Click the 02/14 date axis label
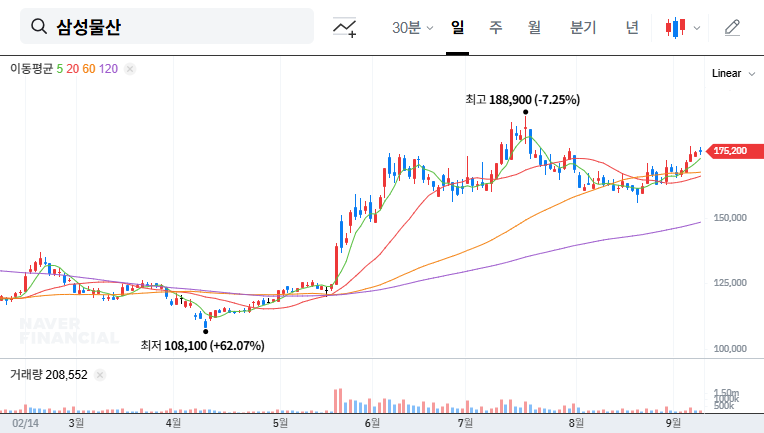This screenshot has width=764, height=433. point(25,423)
